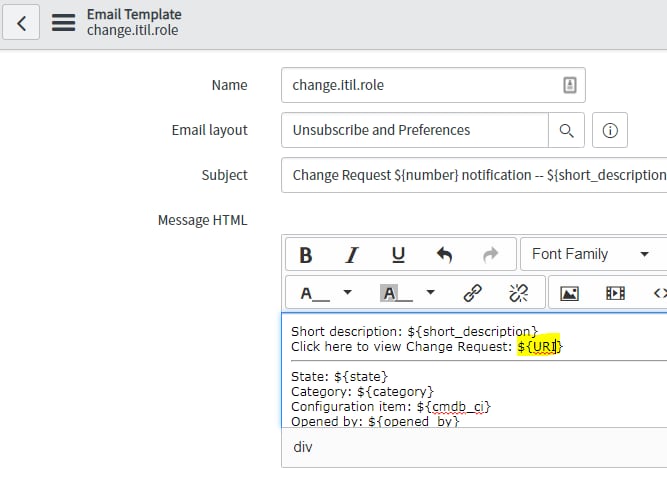Undo the last editor change
Screen dimensions: 667x484
click(x=445, y=255)
